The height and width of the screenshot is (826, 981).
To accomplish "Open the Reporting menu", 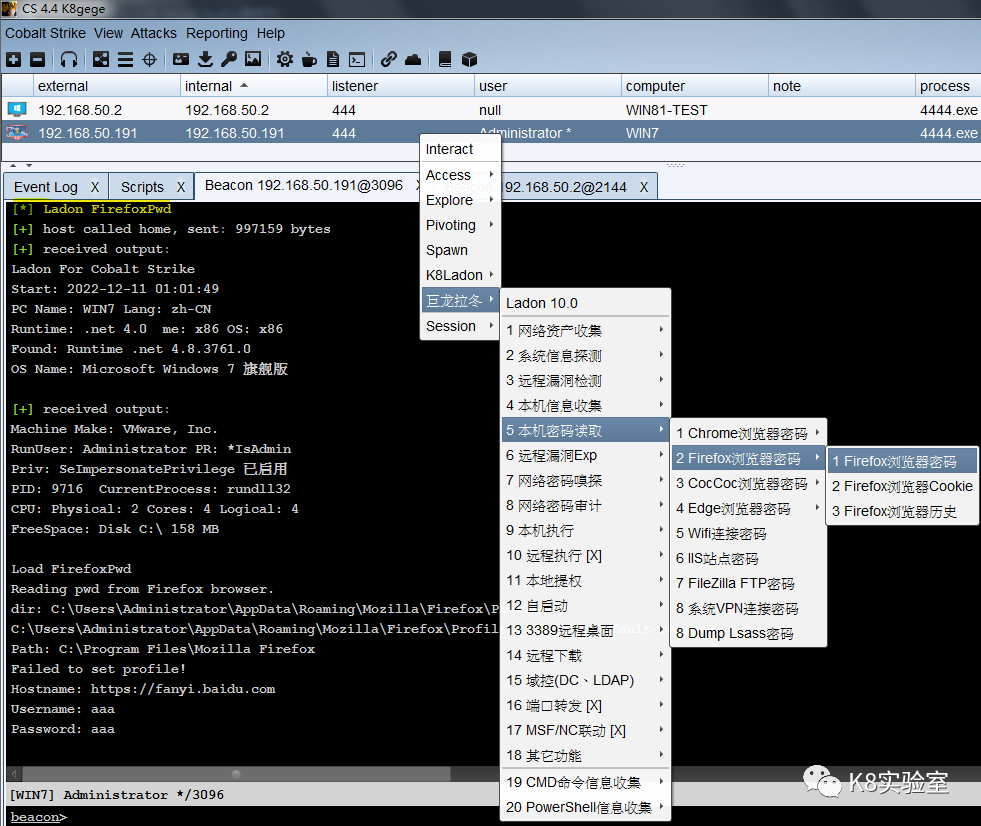I will pos(216,33).
